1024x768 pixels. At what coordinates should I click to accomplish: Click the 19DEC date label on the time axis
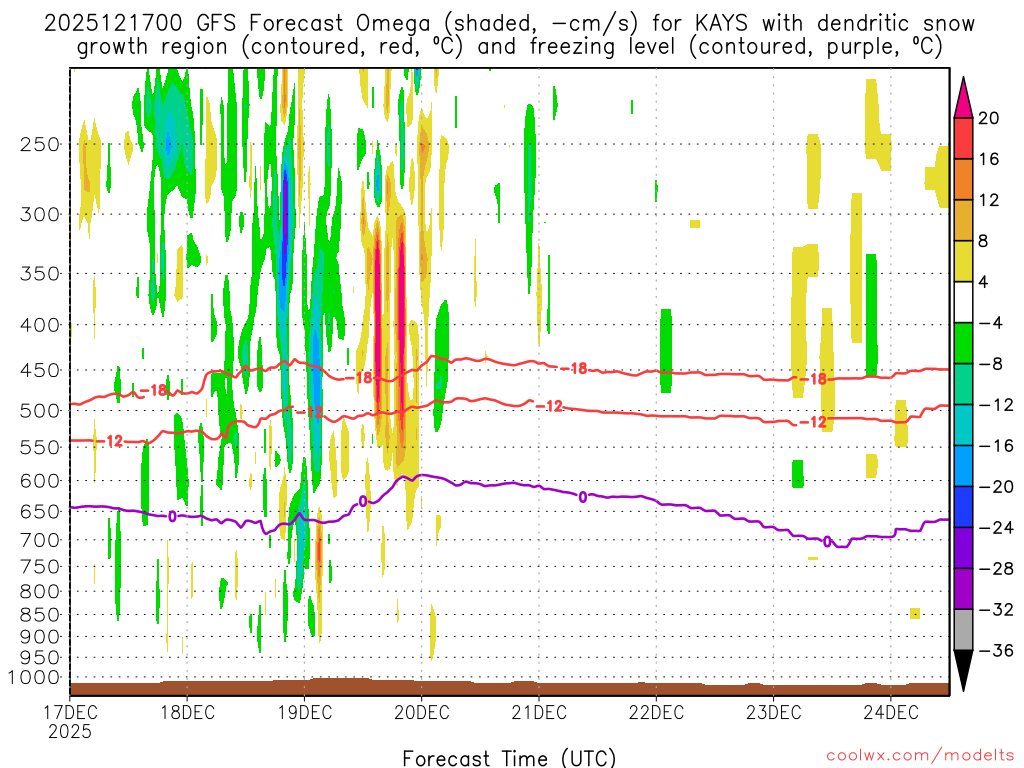coord(303,713)
